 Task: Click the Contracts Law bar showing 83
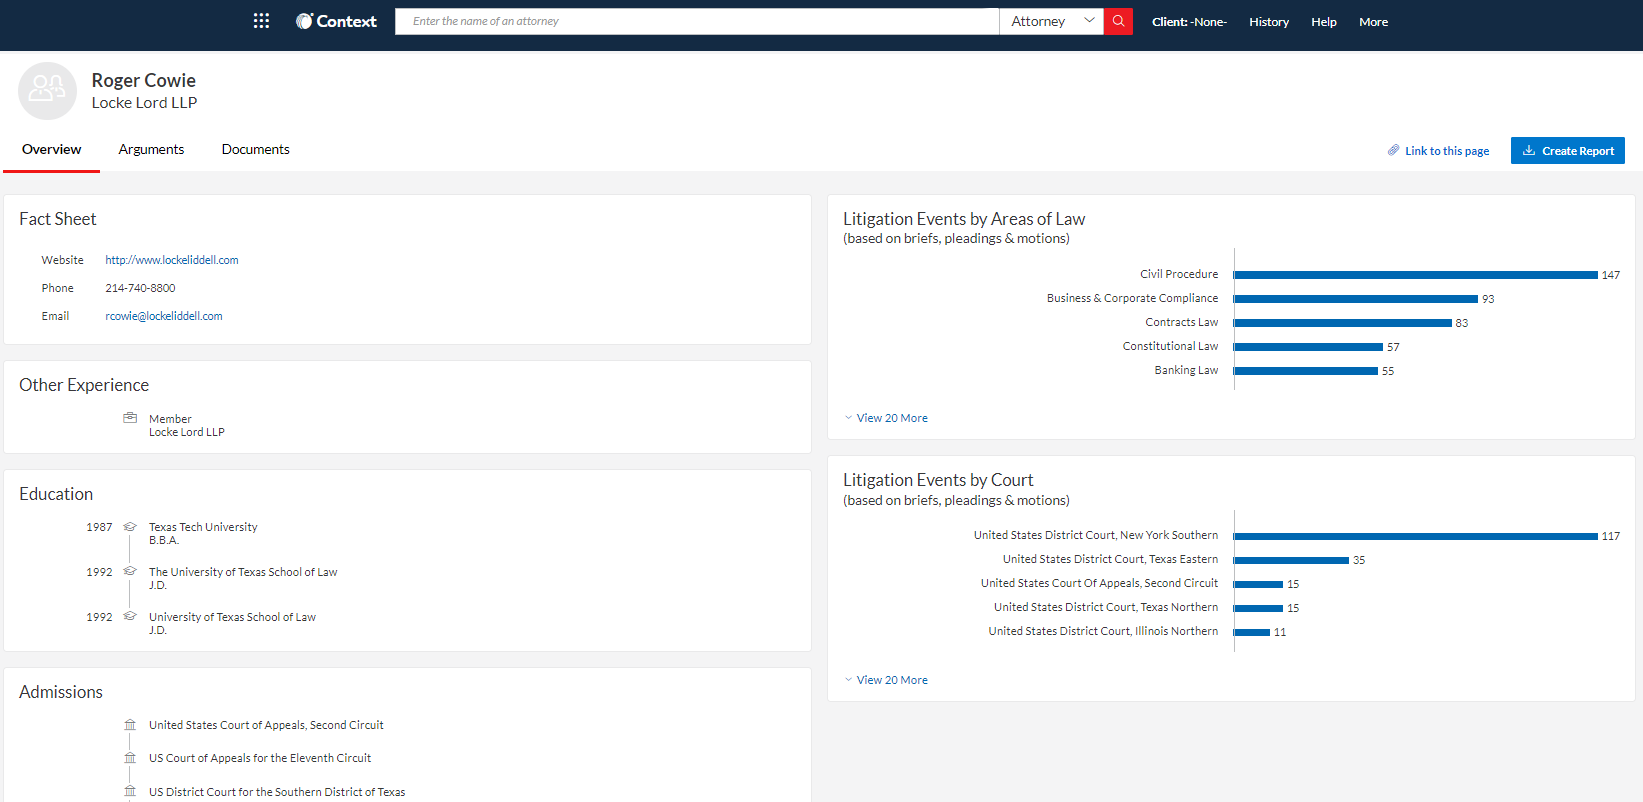1343,323
